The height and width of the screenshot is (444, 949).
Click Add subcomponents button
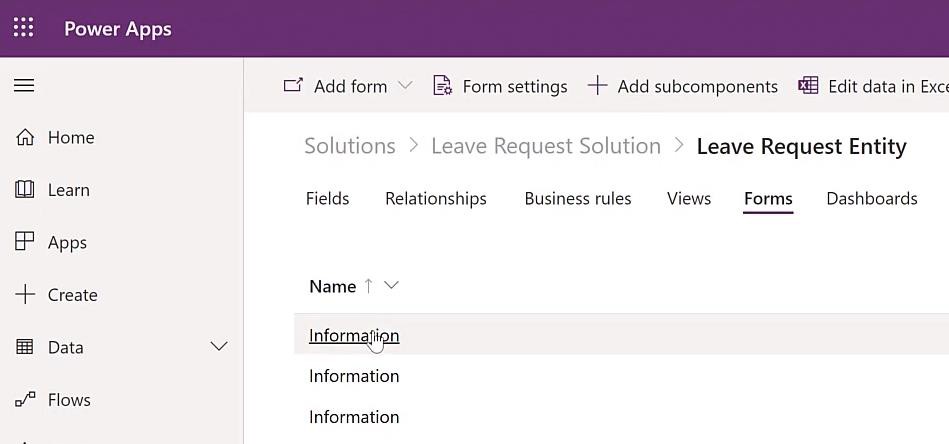[x=683, y=86]
